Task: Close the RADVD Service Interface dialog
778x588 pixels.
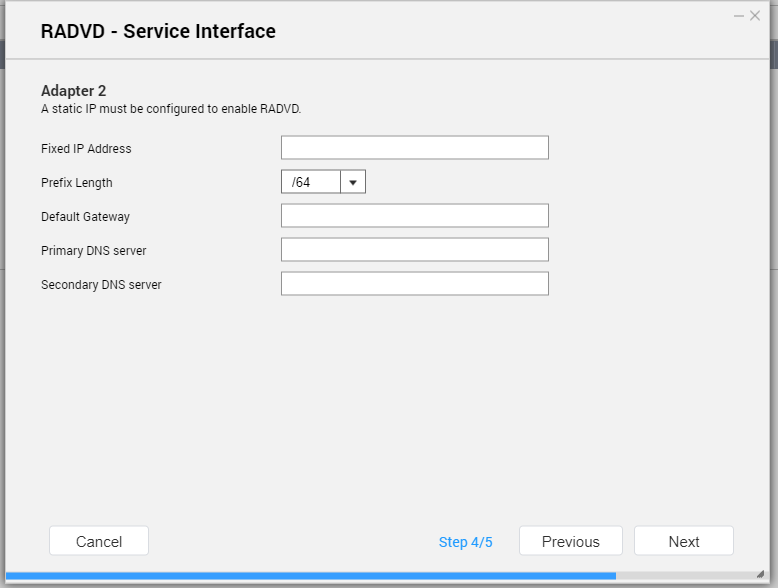Action: click(x=755, y=16)
